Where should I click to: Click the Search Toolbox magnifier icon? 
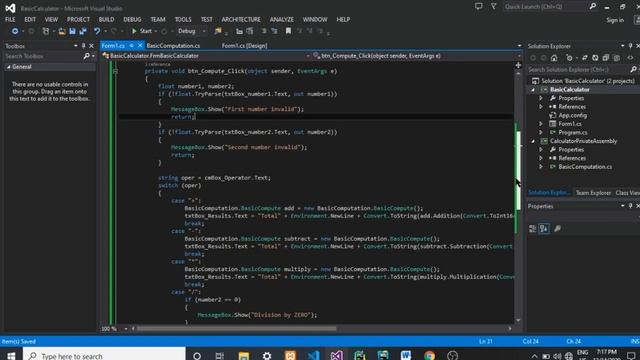[x=86, y=56]
